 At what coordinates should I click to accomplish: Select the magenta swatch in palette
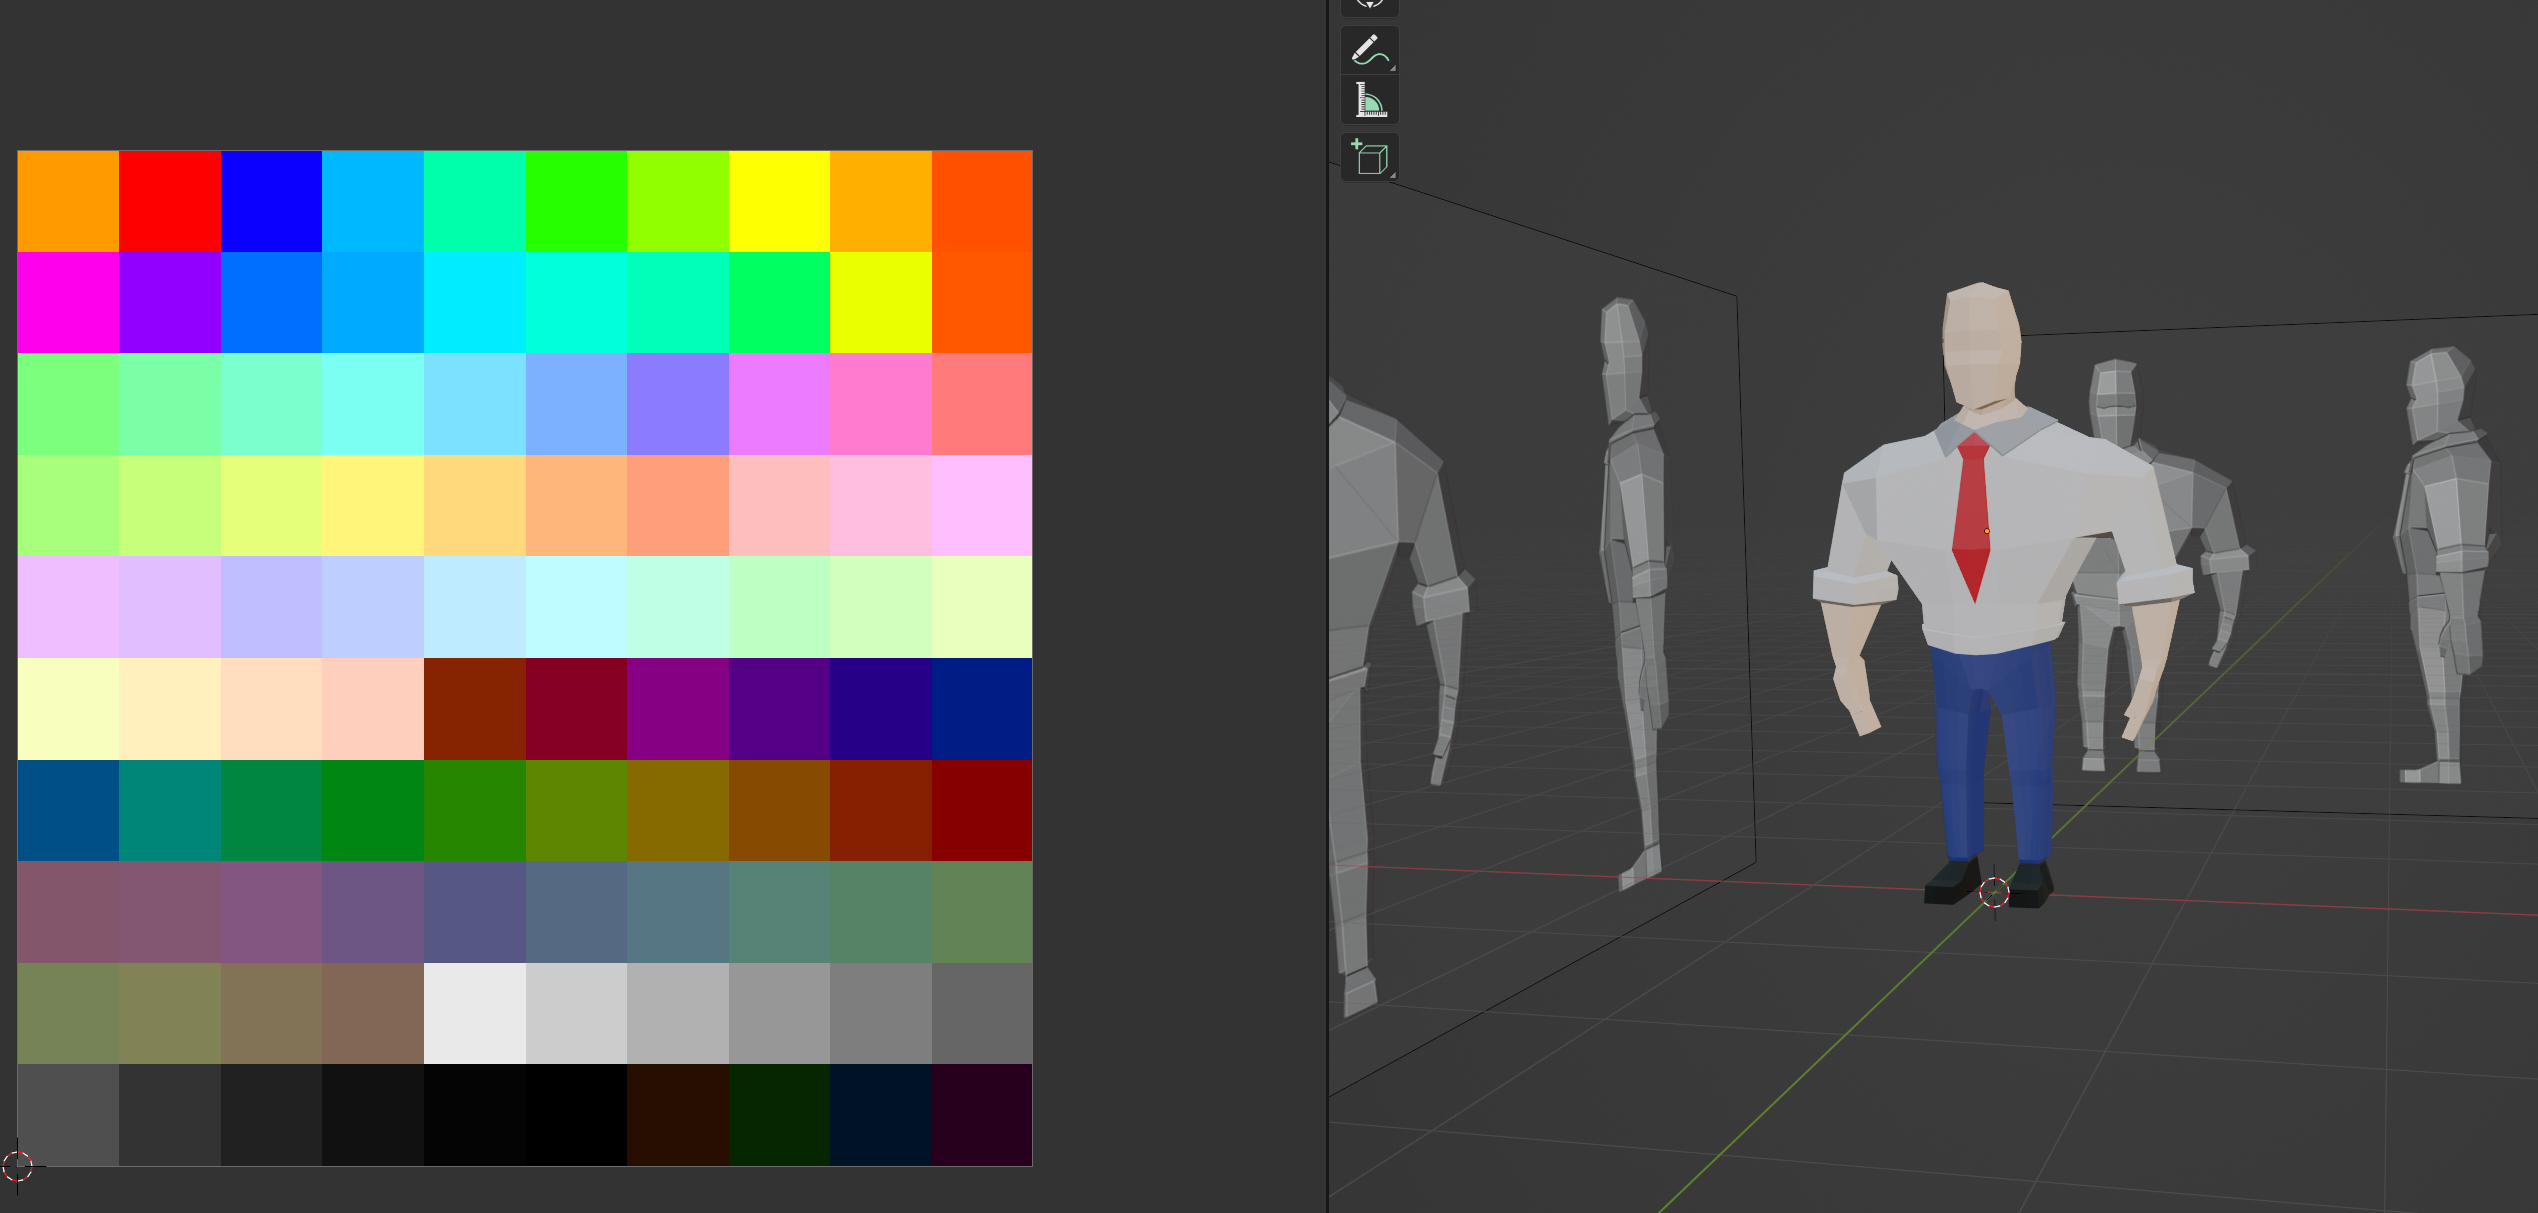point(68,302)
